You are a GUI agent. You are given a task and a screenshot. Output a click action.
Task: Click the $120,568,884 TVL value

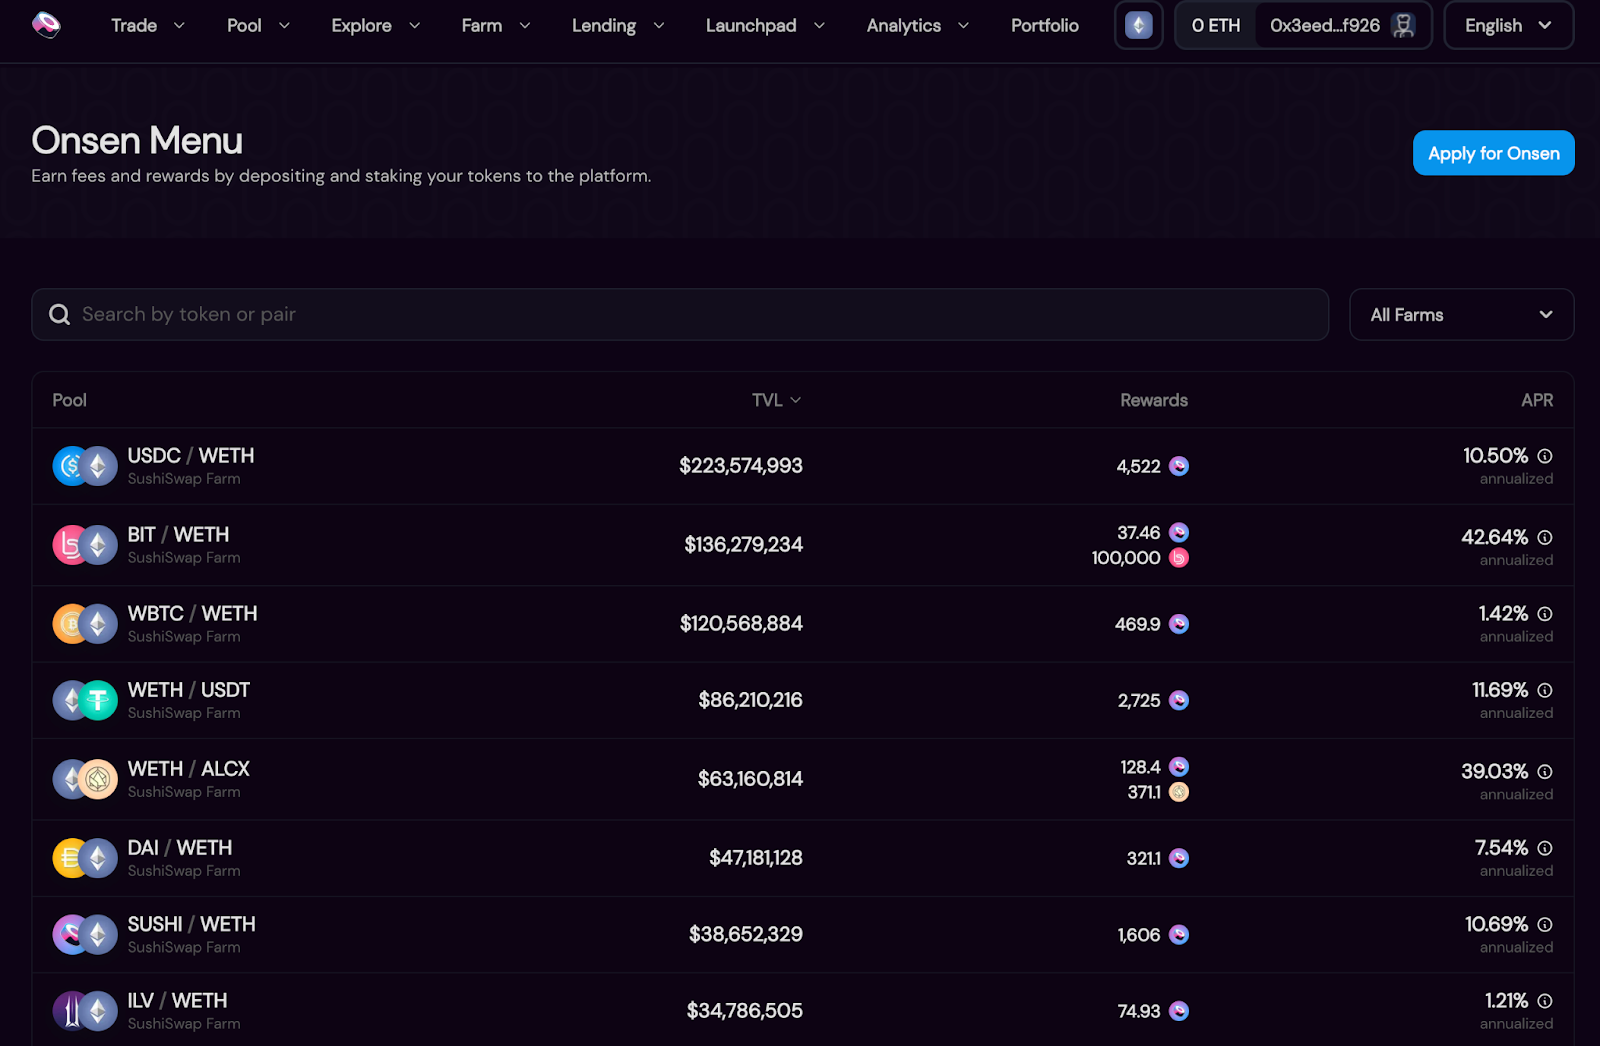point(741,624)
